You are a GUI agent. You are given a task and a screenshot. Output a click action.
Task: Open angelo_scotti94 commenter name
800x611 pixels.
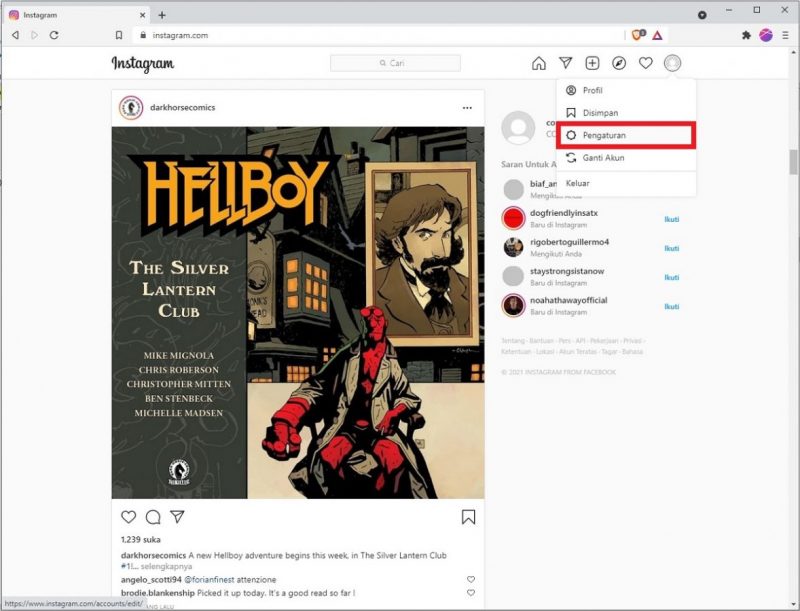point(151,579)
